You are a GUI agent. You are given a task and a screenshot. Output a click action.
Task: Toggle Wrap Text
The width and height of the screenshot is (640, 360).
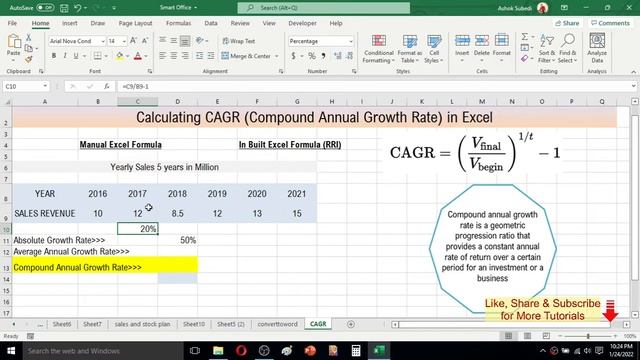click(x=239, y=41)
